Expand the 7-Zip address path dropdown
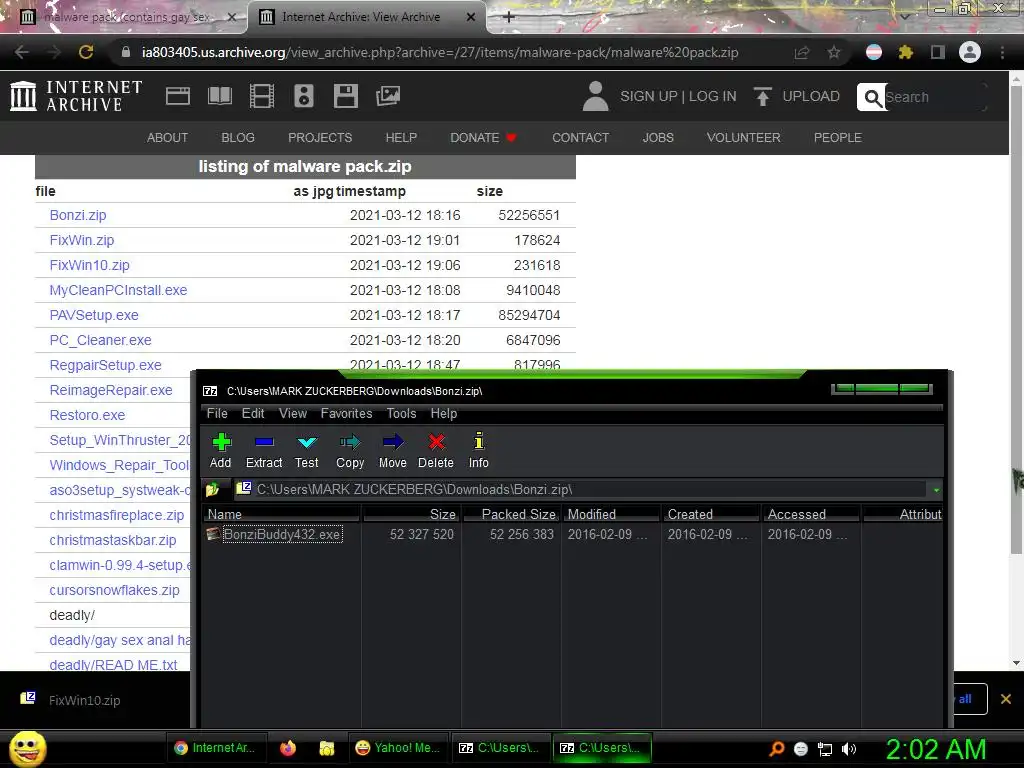 point(936,490)
